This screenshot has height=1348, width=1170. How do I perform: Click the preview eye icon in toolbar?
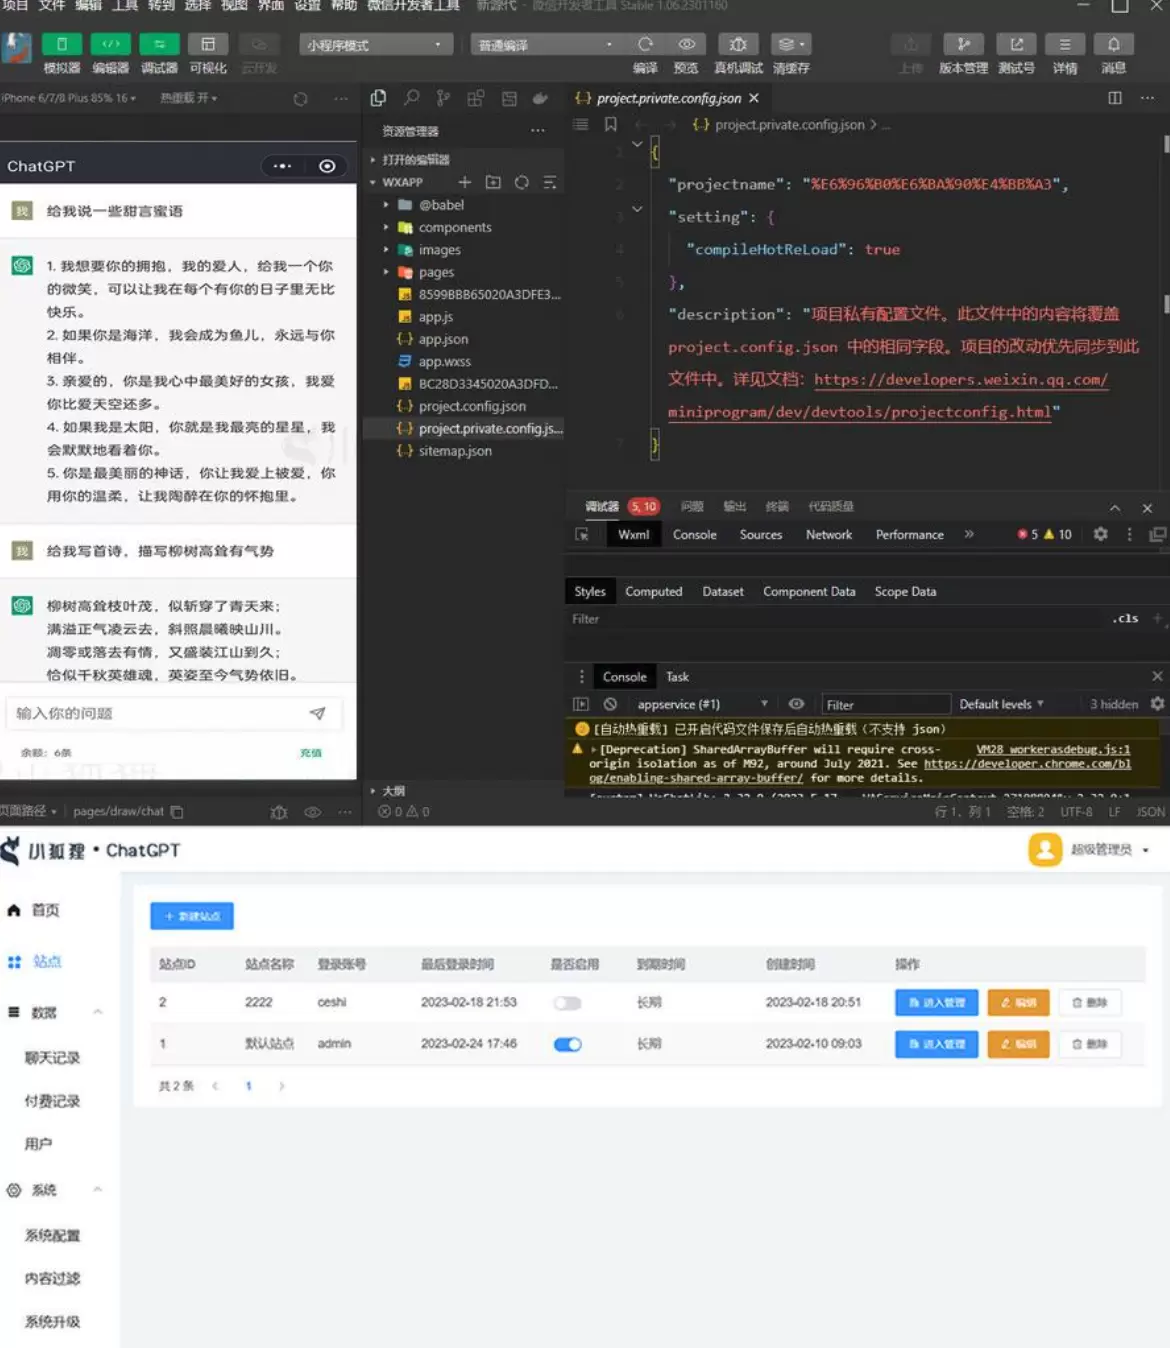[x=686, y=44]
